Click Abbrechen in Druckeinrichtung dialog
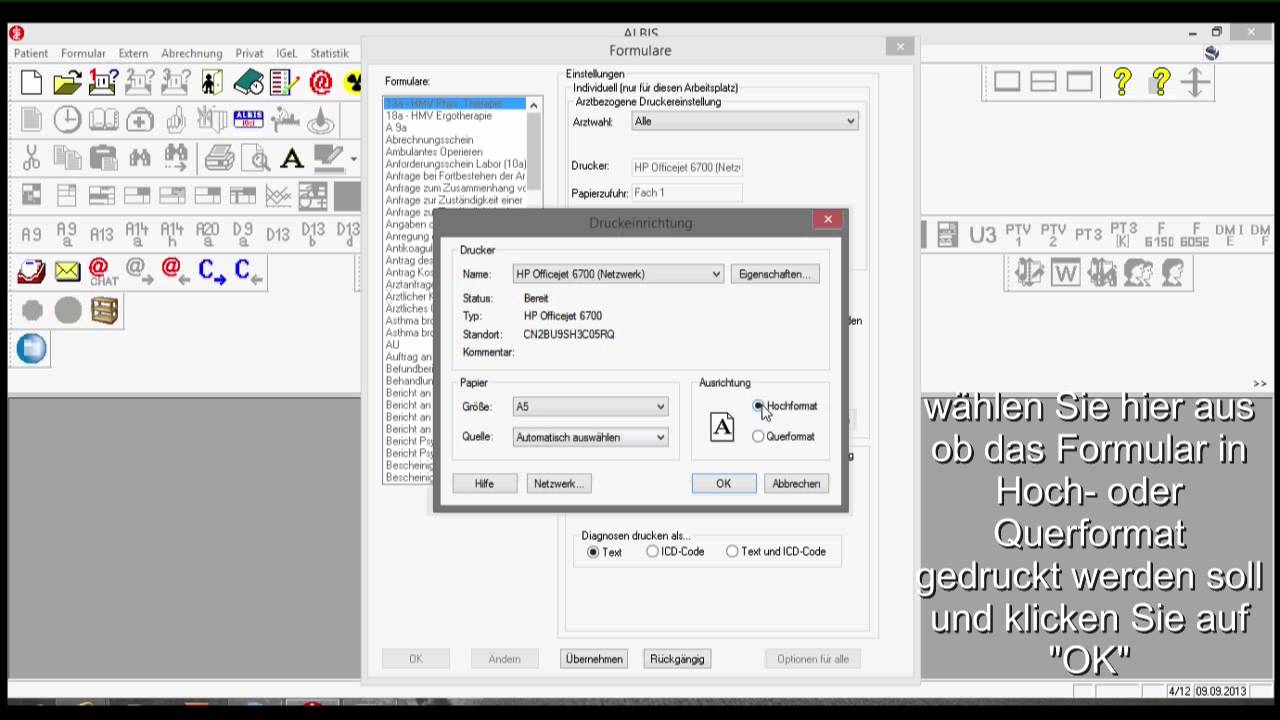1280x720 pixels. [796, 483]
